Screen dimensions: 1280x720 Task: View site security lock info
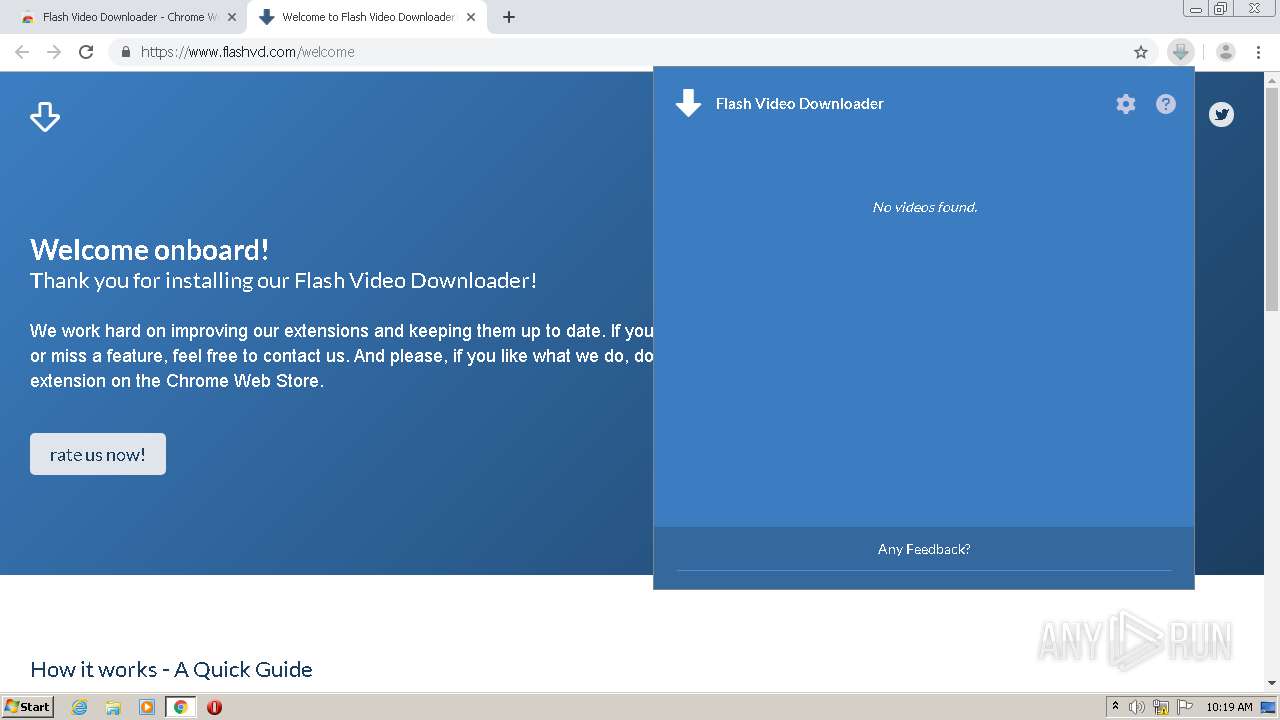click(125, 52)
